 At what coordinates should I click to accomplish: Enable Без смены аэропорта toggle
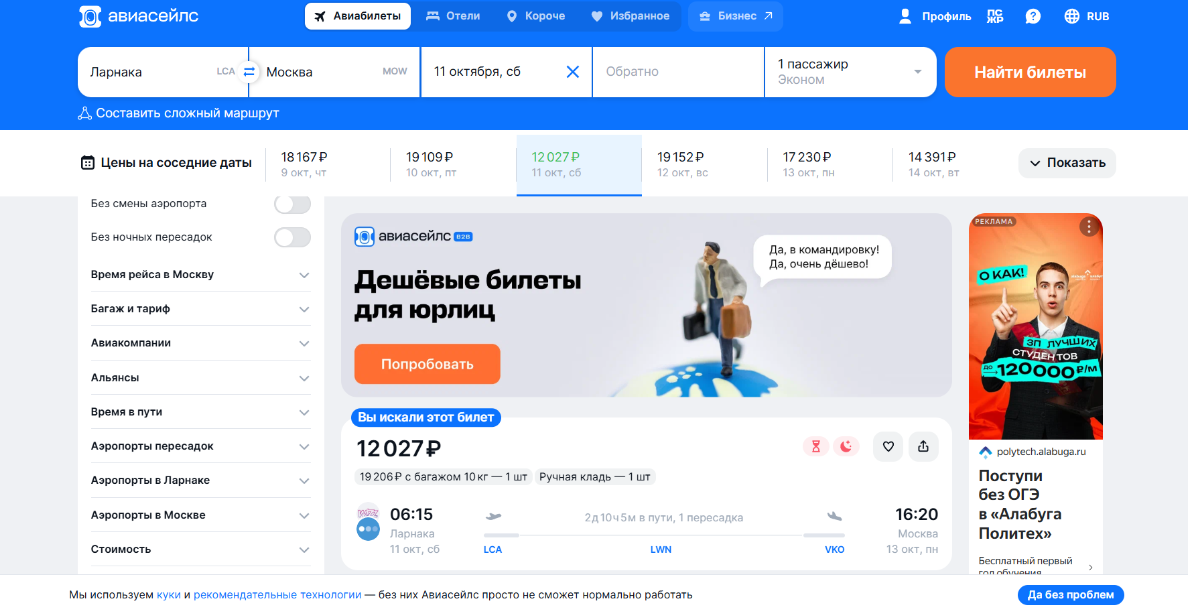[x=292, y=204]
